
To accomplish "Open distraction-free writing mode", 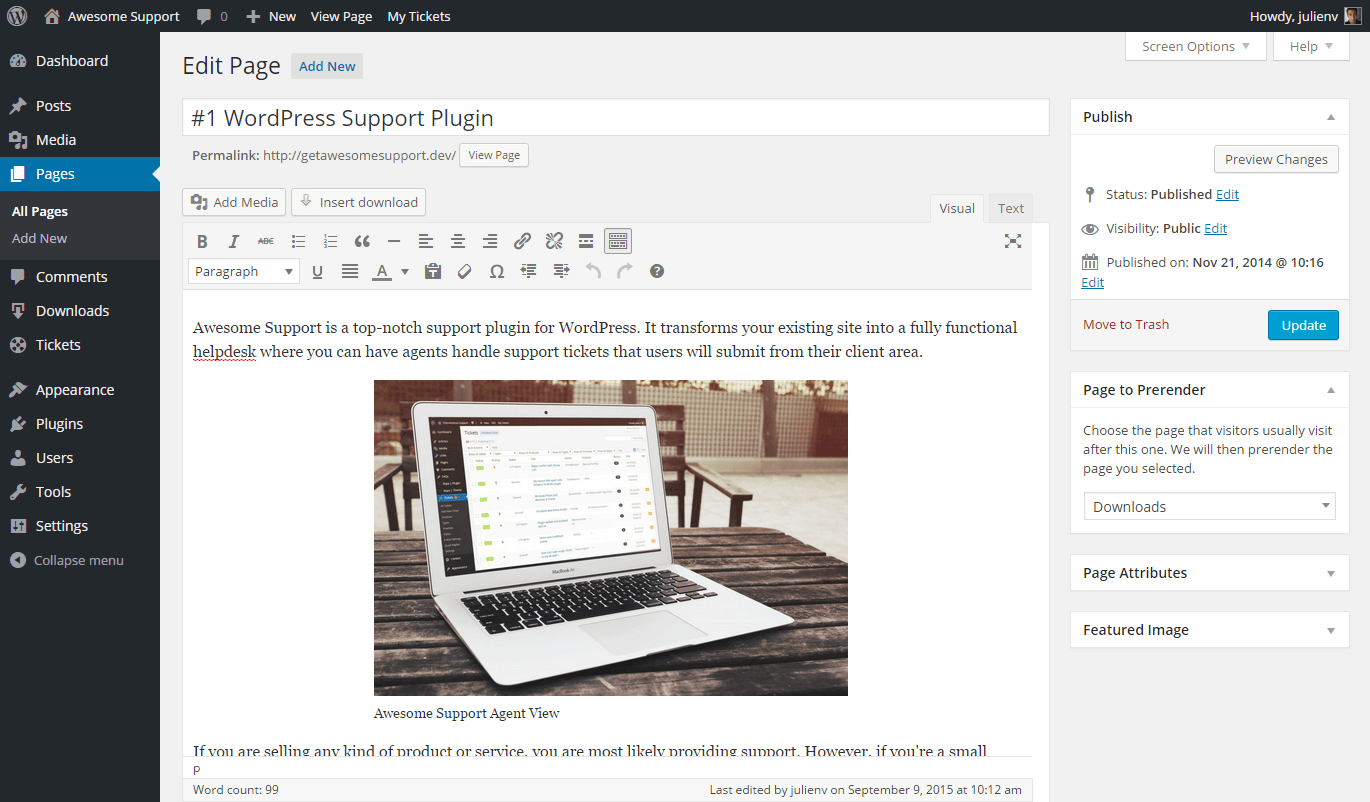I will [x=1013, y=241].
